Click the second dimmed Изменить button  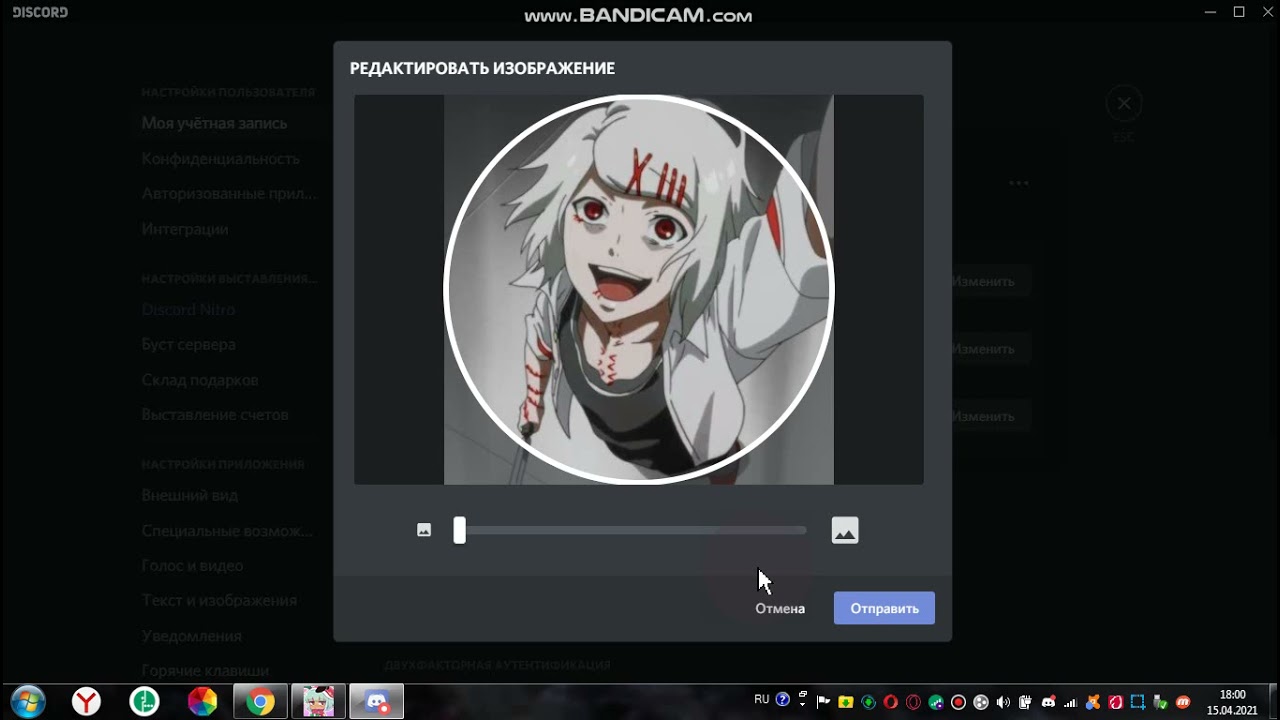pyautogui.click(x=982, y=349)
